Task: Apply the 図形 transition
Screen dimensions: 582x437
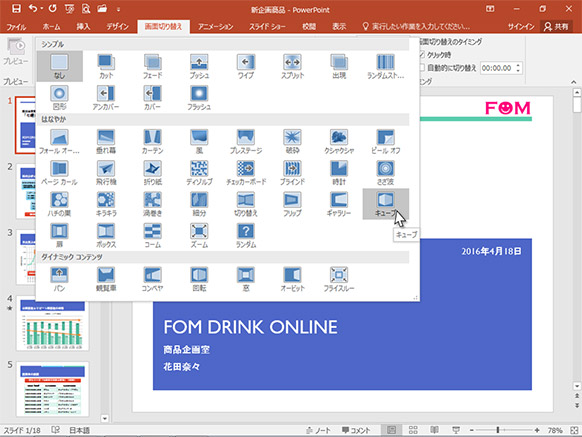Action: (x=59, y=98)
